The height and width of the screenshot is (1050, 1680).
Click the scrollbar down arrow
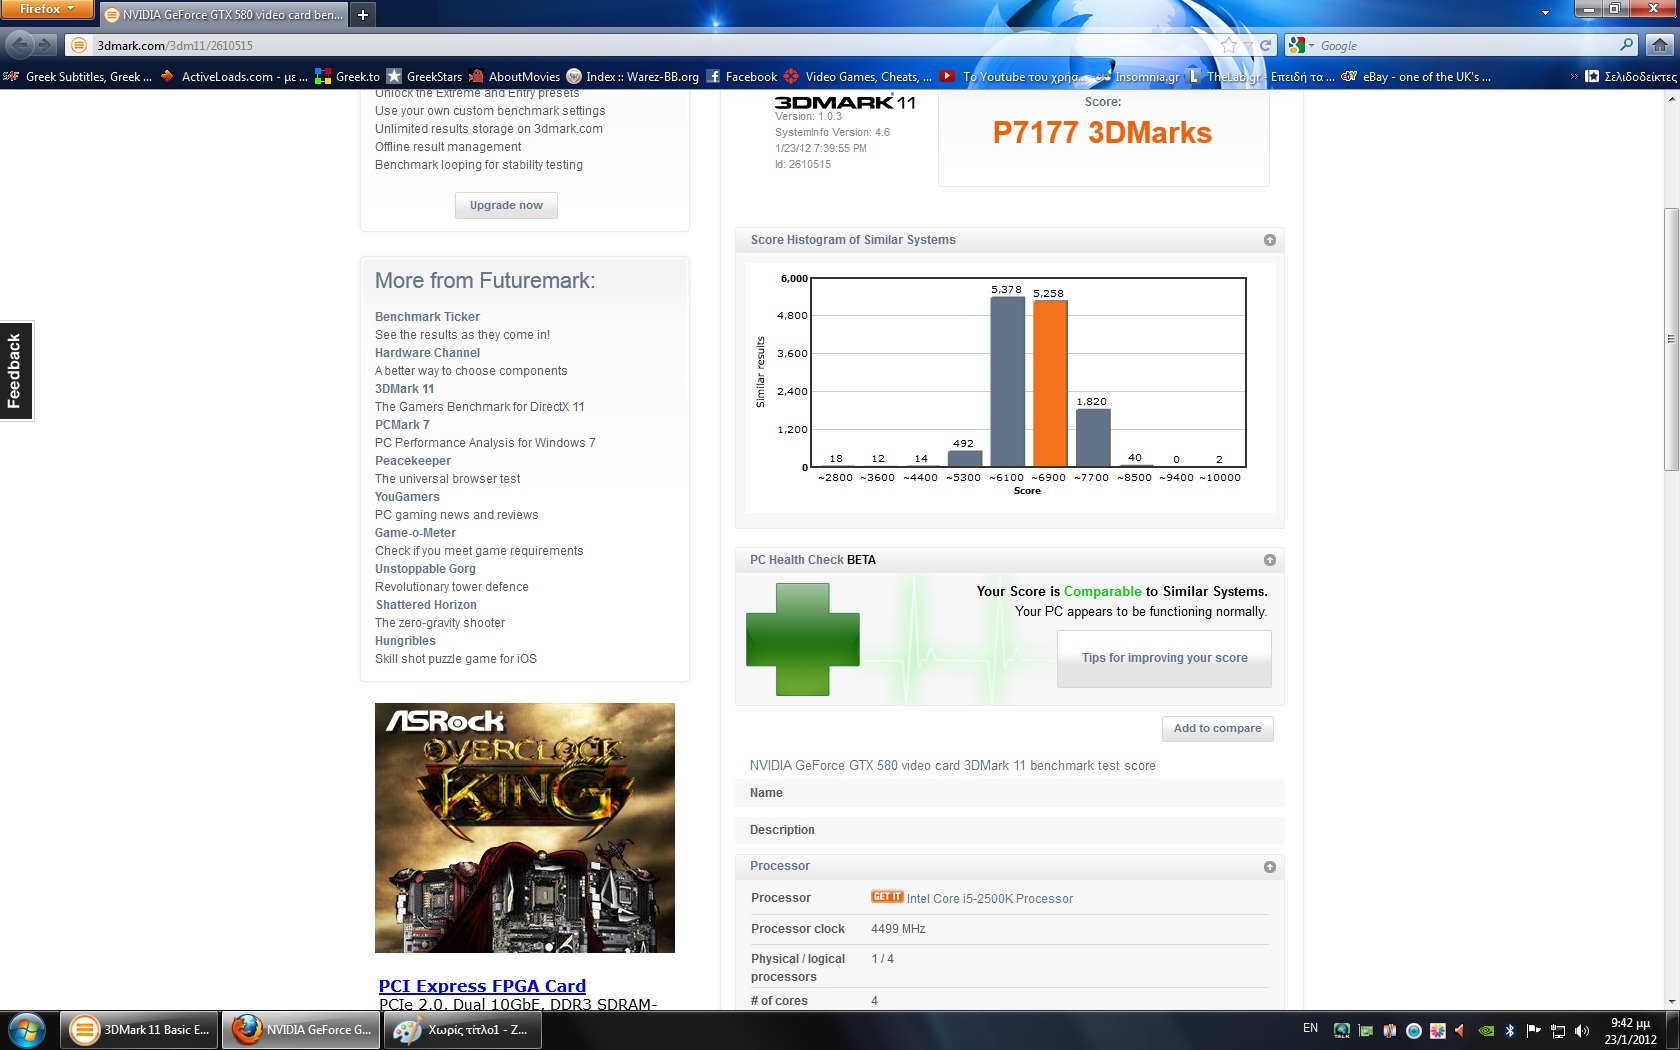point(1671,1001)
